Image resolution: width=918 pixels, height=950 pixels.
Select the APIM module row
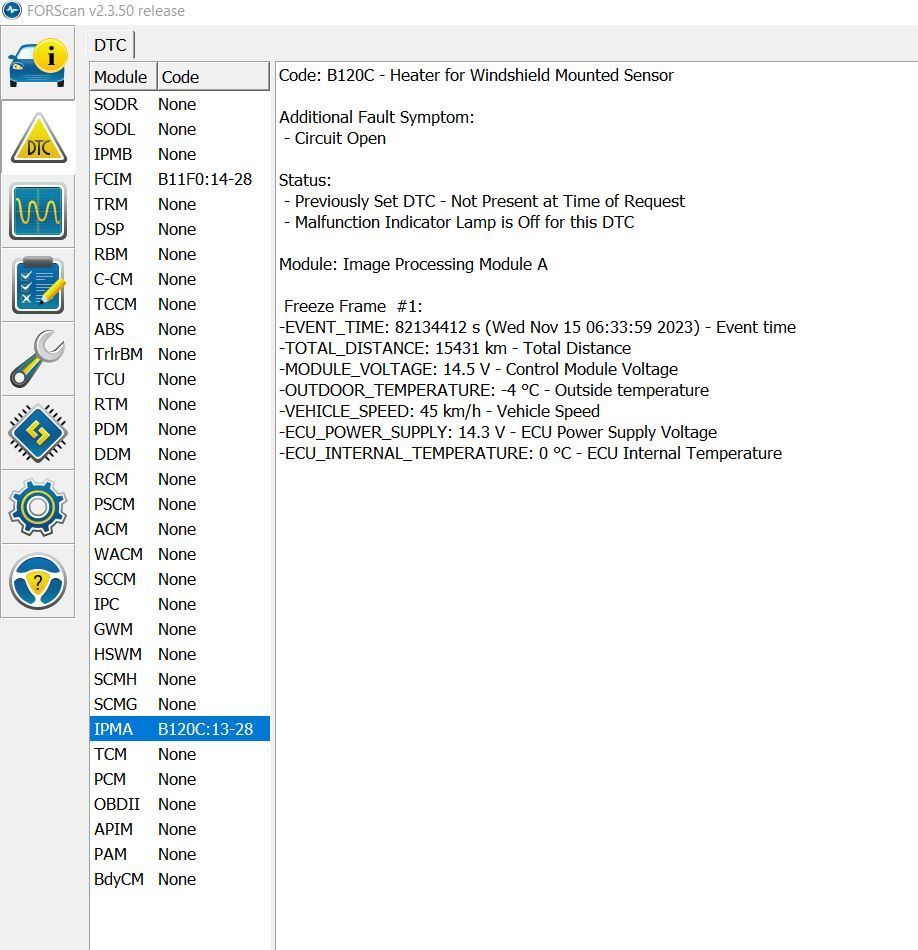180,829
